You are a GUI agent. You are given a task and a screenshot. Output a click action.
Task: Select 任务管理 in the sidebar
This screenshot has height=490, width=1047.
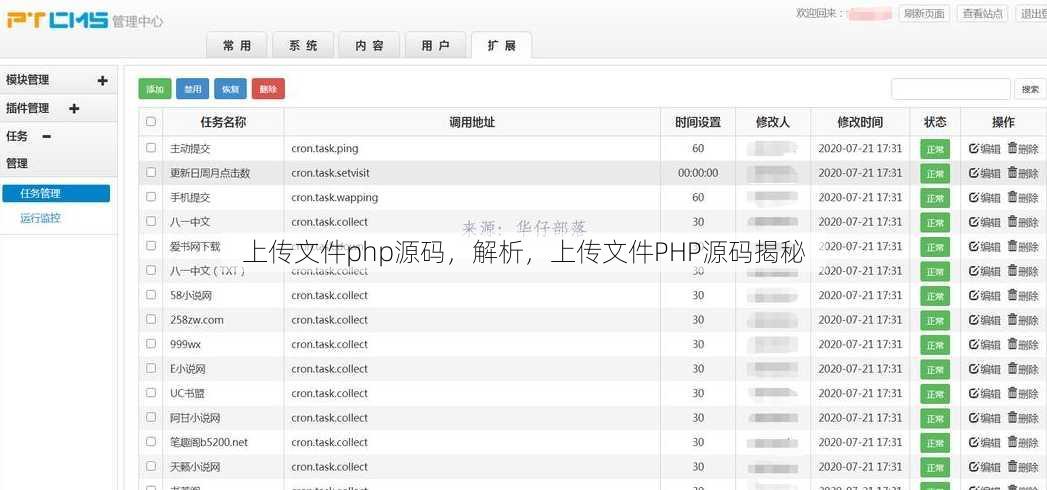56,194
